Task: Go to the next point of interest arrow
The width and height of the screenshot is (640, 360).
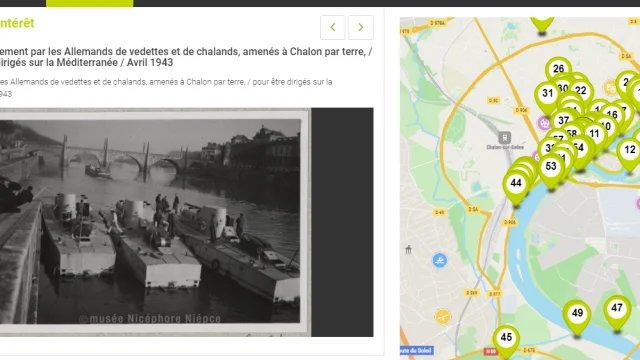Action: click(361, 27)
